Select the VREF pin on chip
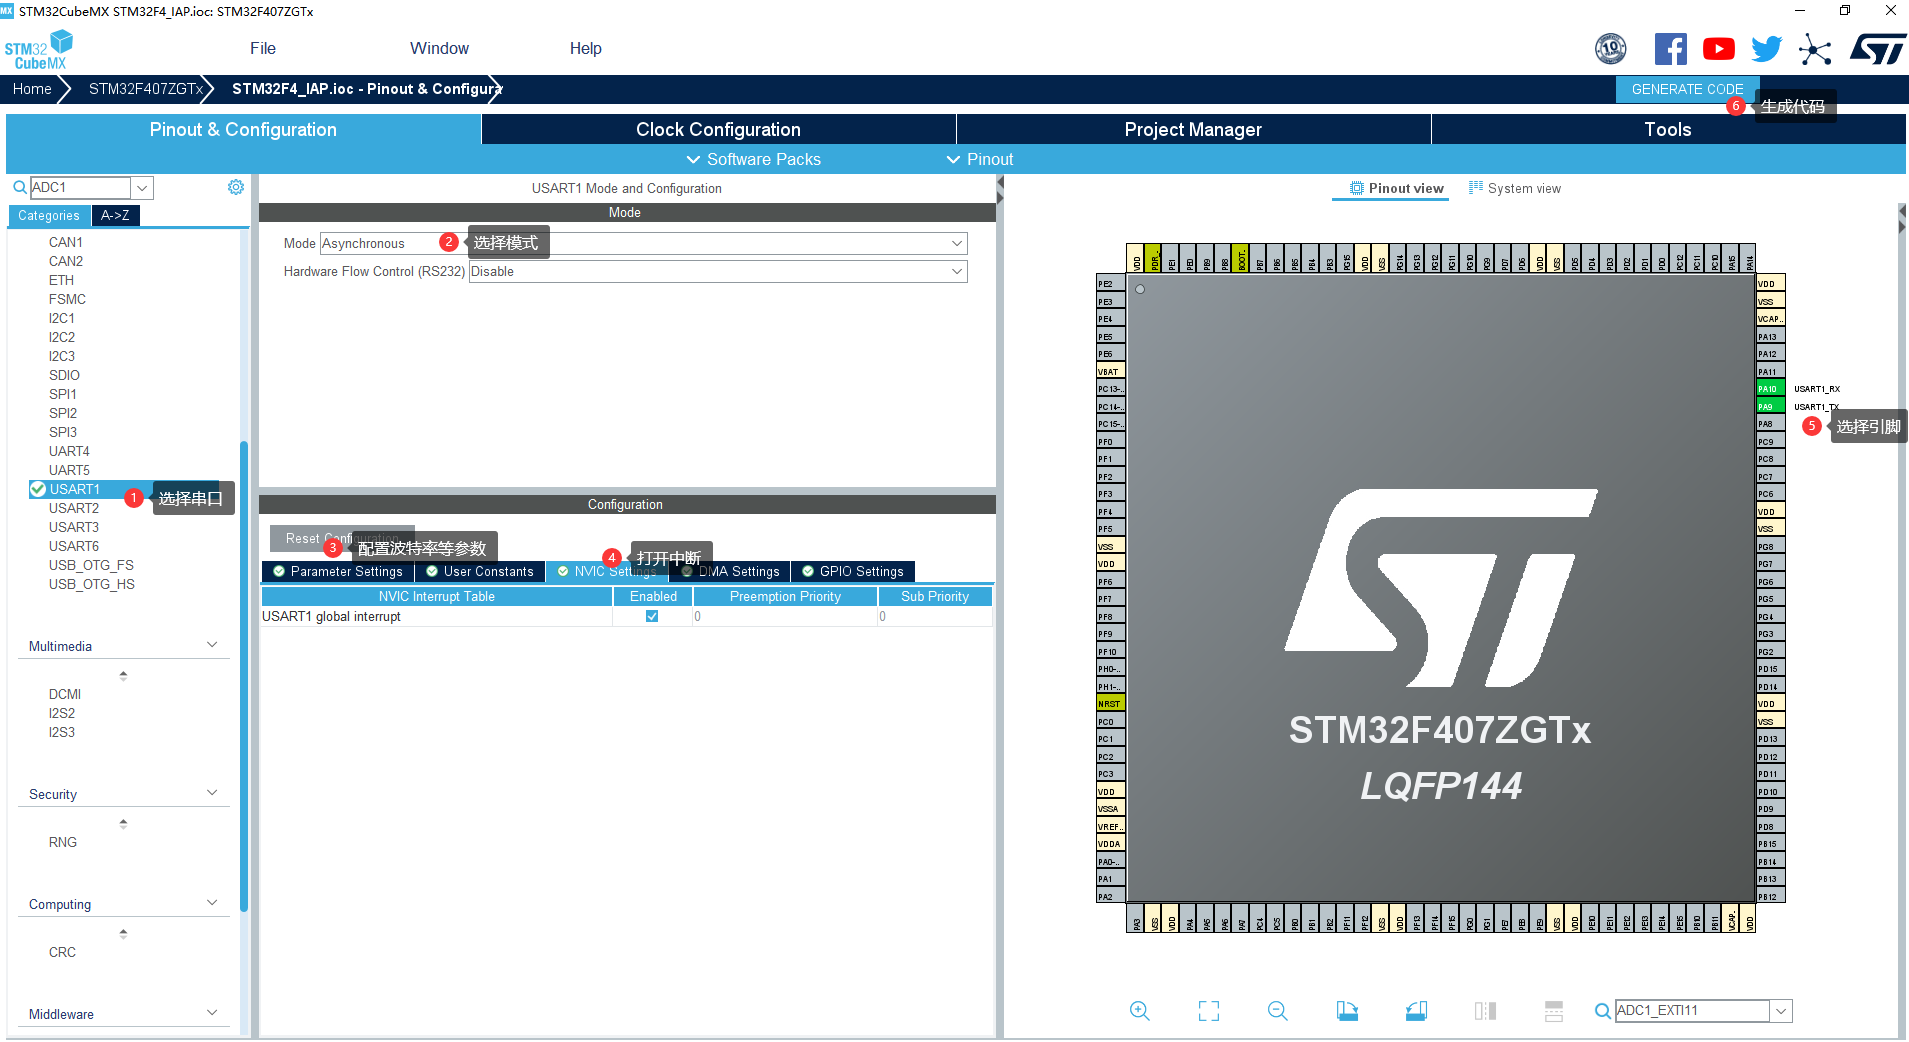This screenshot has height=1042, width=1909. click(x=1110, y=827)
